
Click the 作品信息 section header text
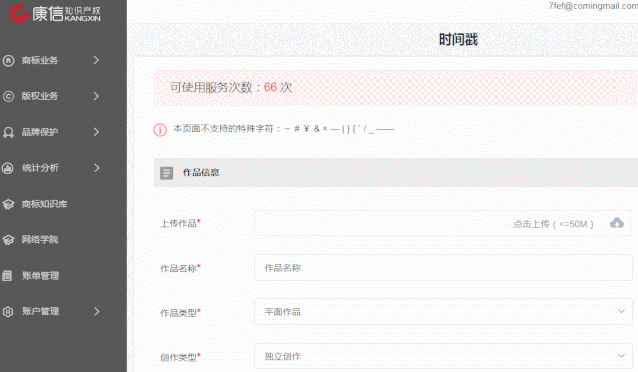[201, 173]
